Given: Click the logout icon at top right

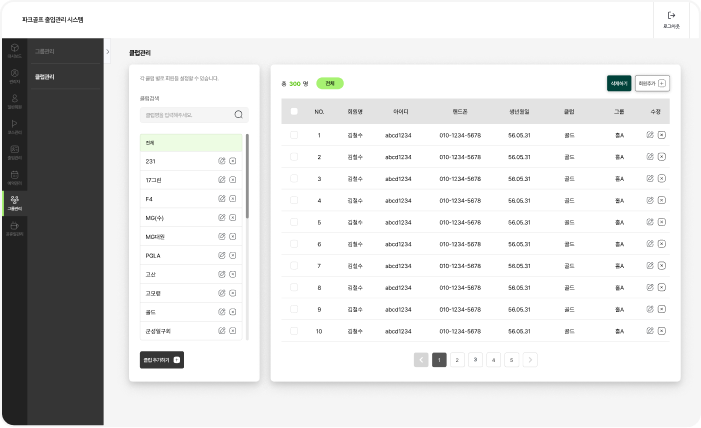Looking at the screenshot, I should coord(671,16).
